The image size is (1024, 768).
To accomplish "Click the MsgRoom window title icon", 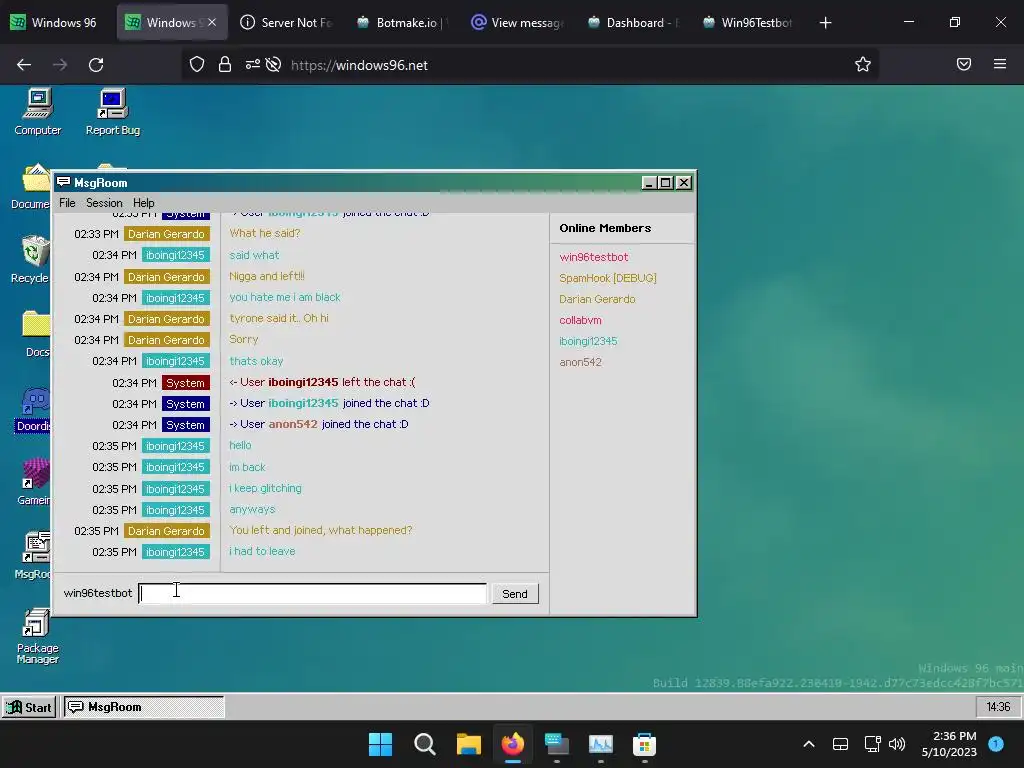I will pyautogui.click(x=63, y=182).
